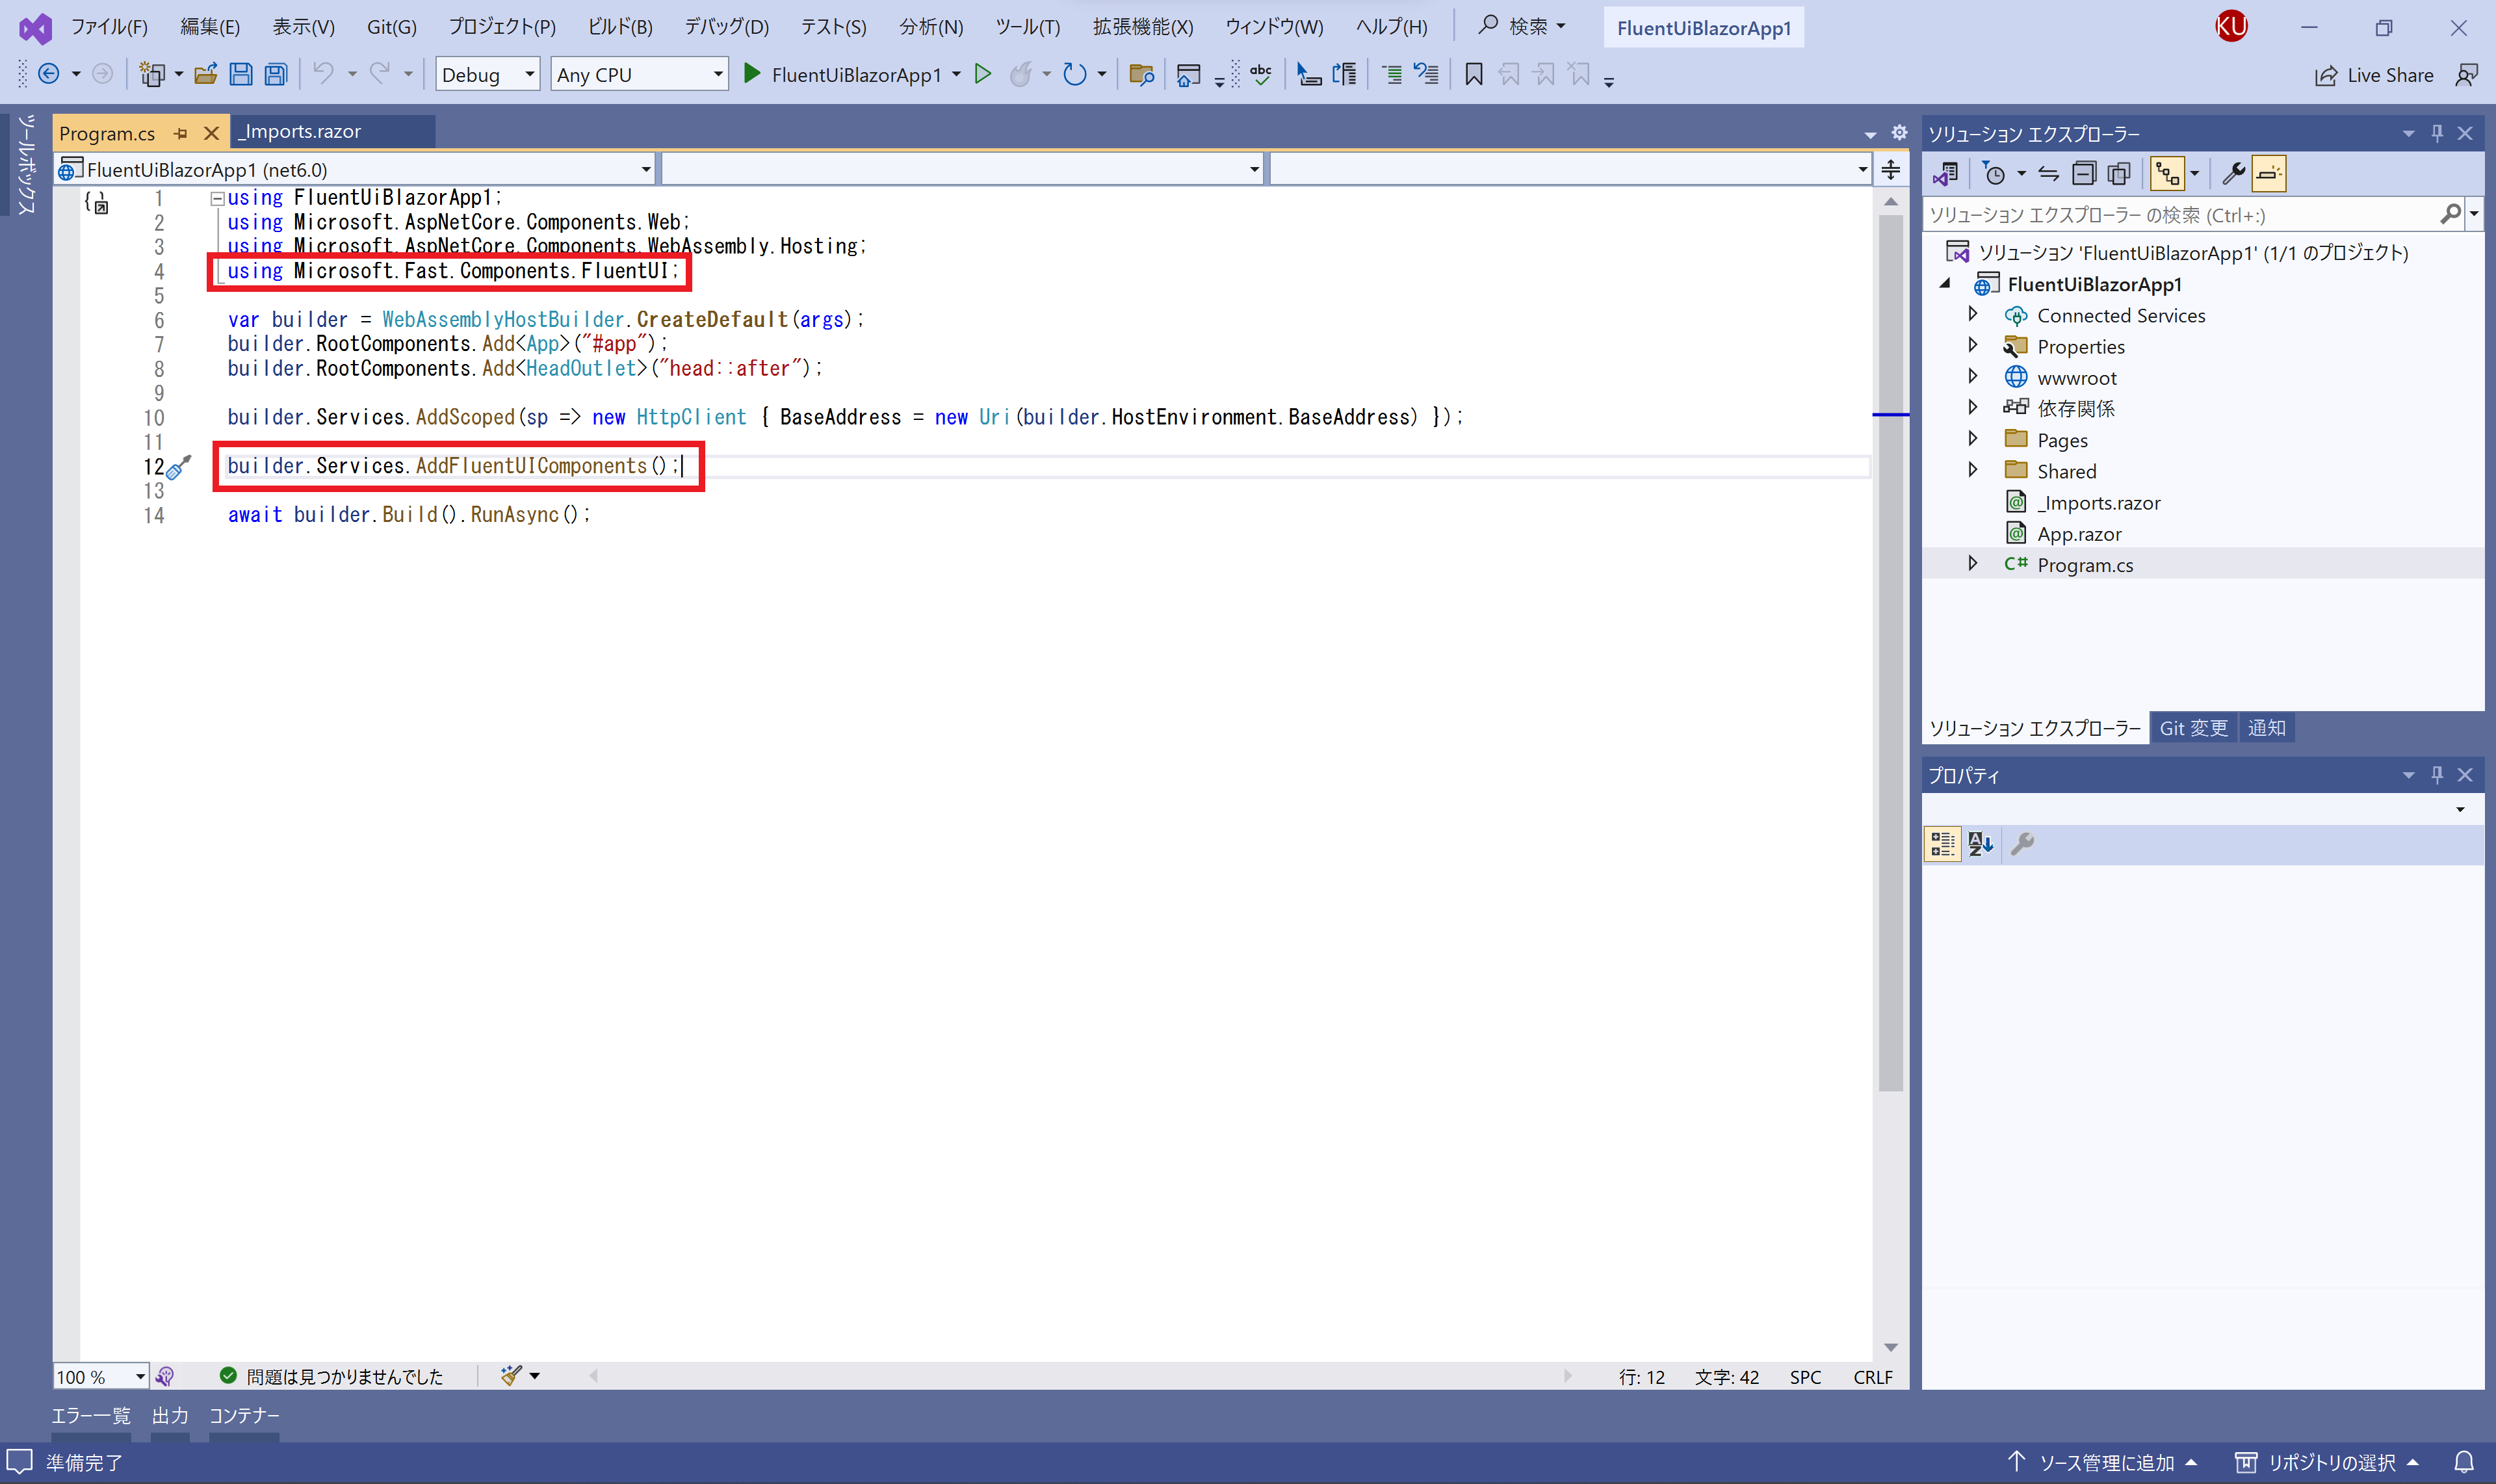The height and width of the screenshot is (1484, 2496).
Task: Collapse the FluentUiBlazorApp1 project node
Action: (1946, 284)
